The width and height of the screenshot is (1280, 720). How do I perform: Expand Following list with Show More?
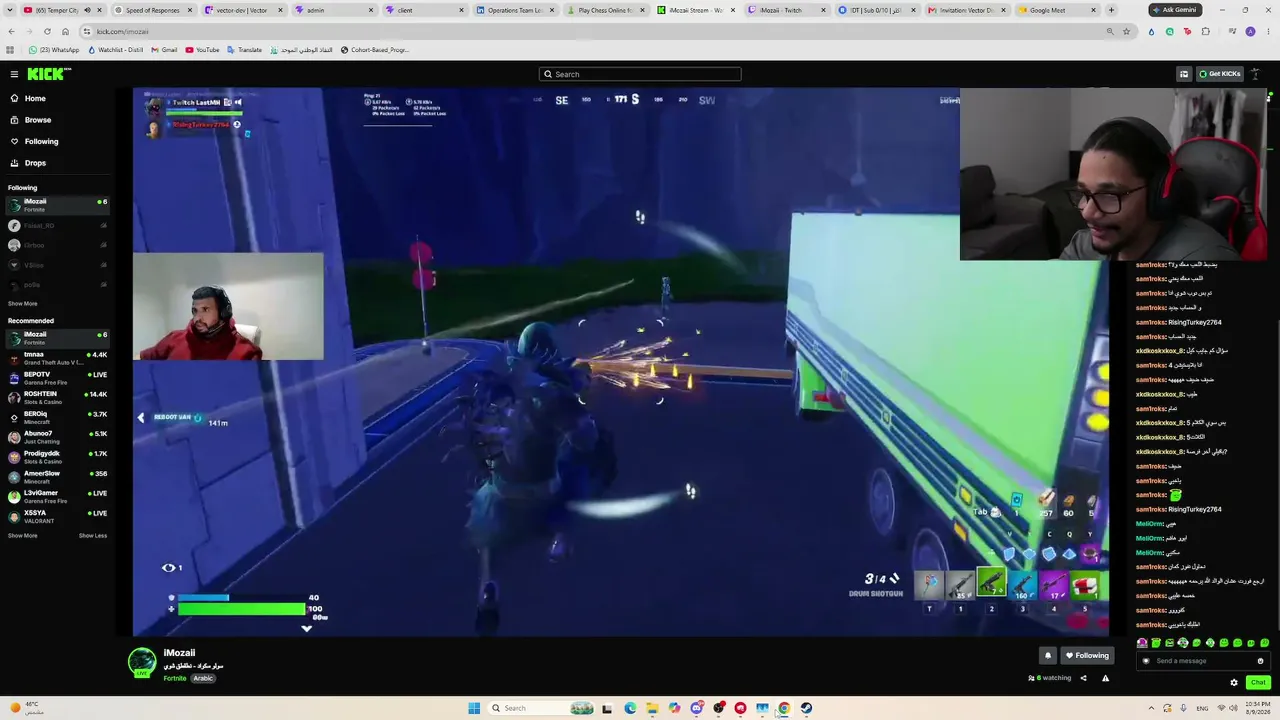[23, 303]
